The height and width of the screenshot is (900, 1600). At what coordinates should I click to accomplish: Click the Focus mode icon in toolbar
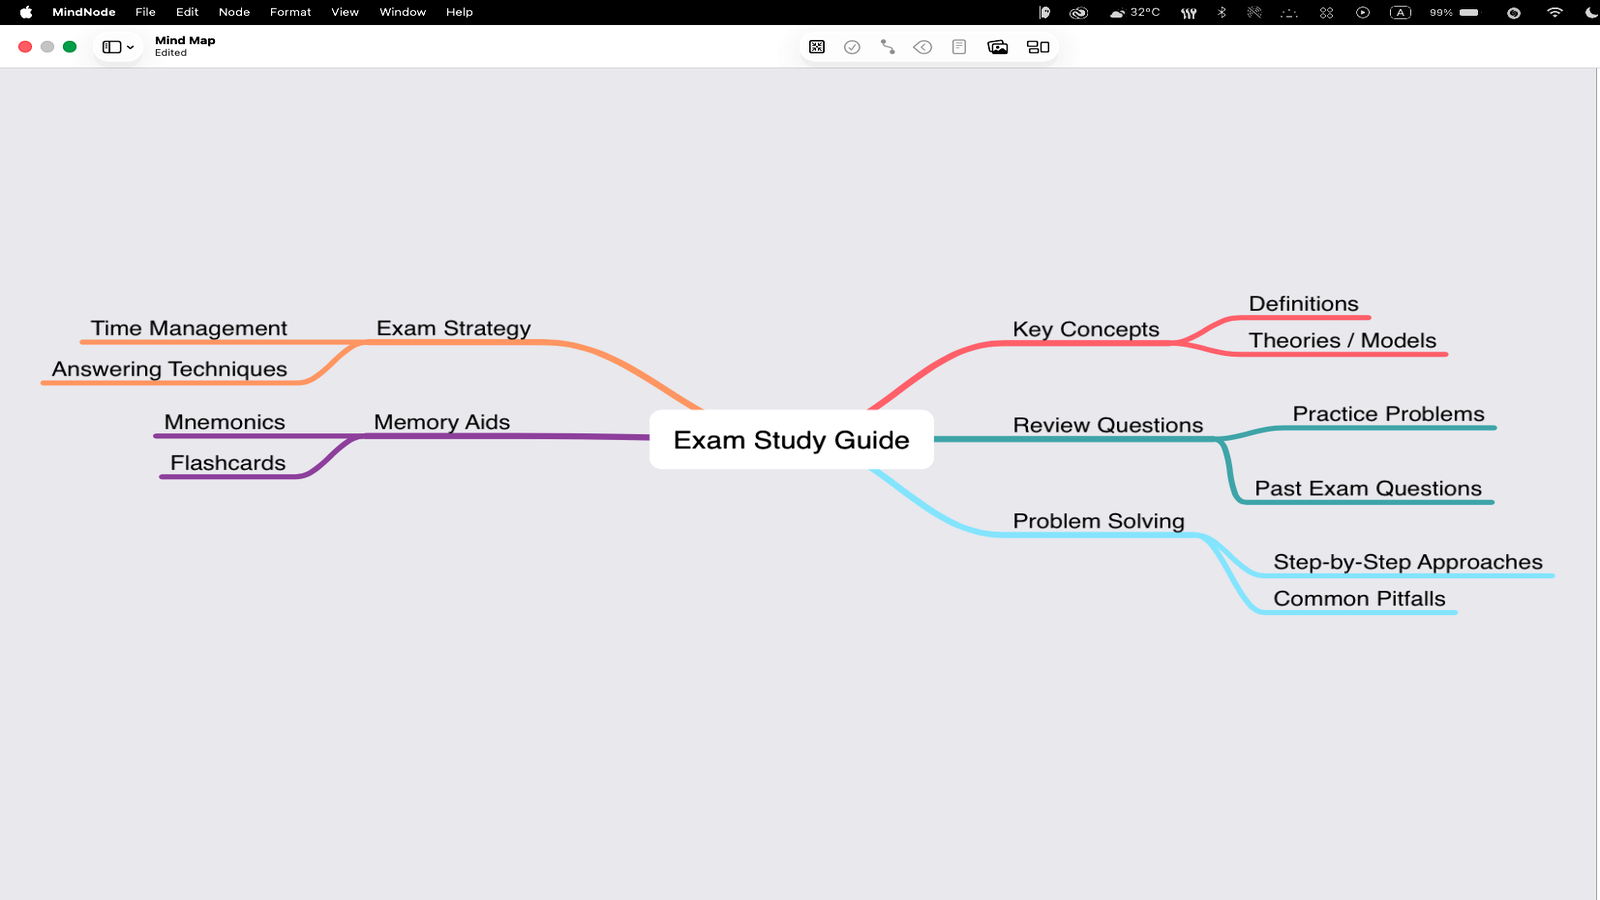coord(817,47)
